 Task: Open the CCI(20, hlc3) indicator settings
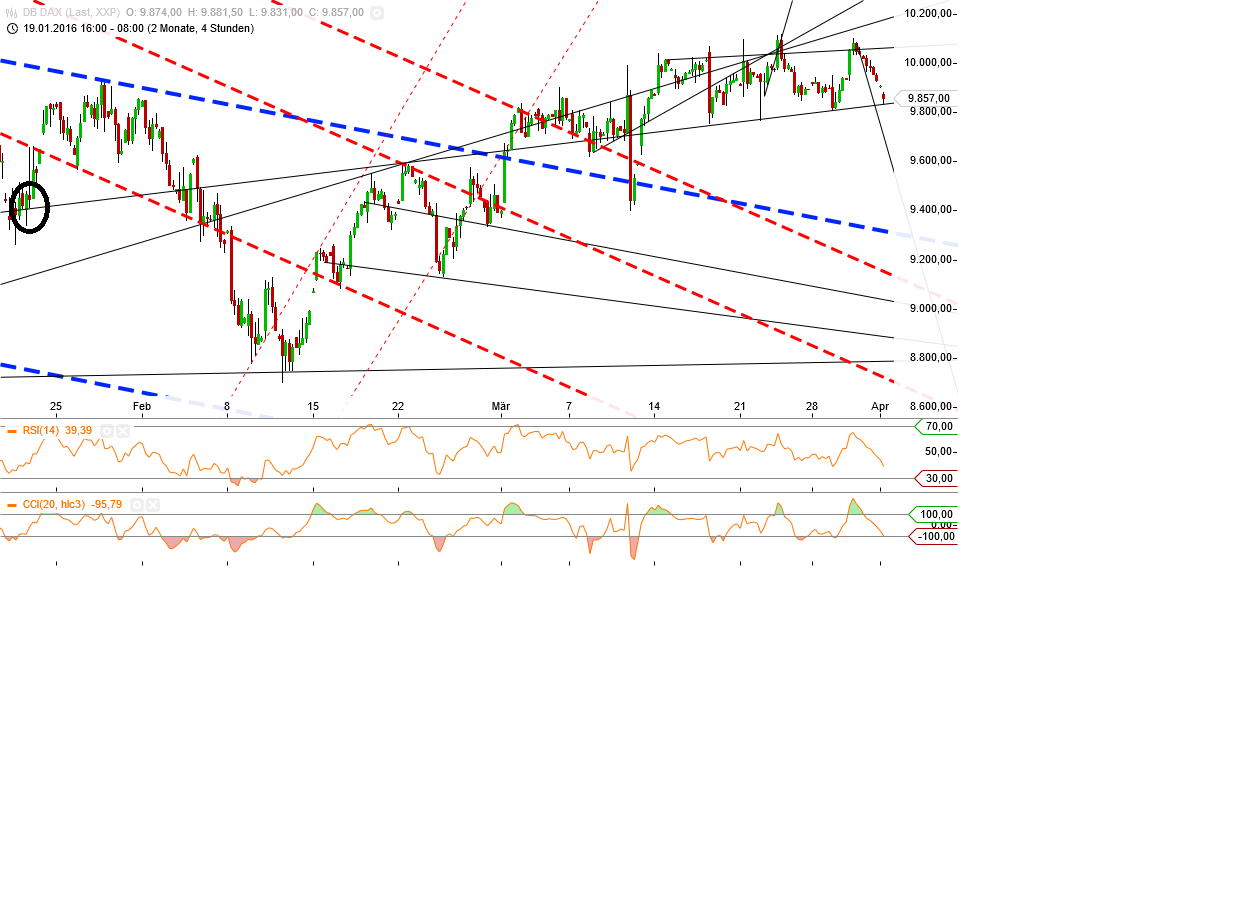point(136,505)
